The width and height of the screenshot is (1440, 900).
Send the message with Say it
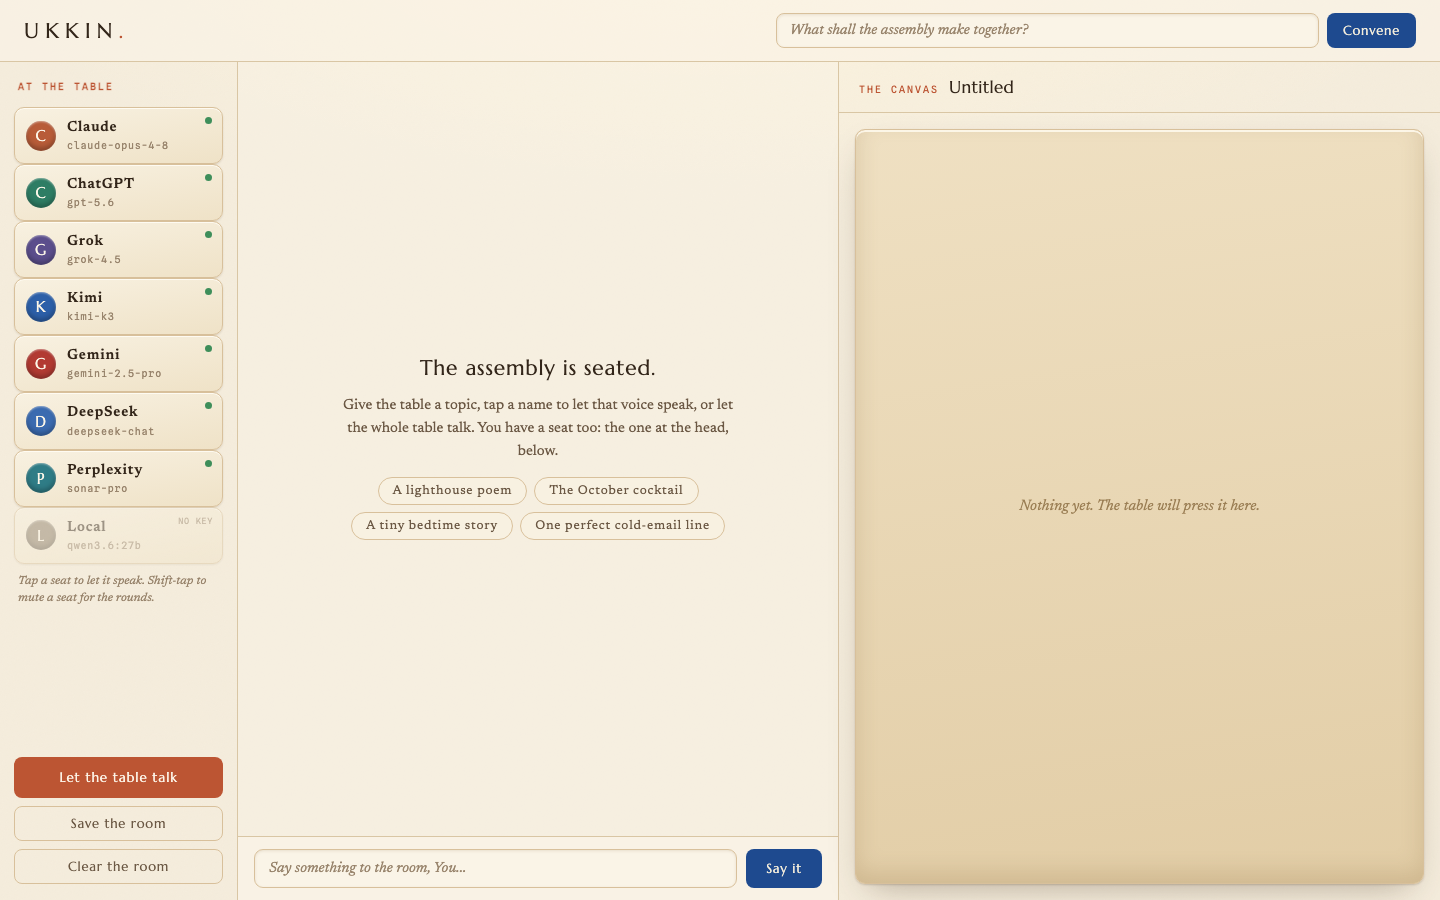(784, 868)
